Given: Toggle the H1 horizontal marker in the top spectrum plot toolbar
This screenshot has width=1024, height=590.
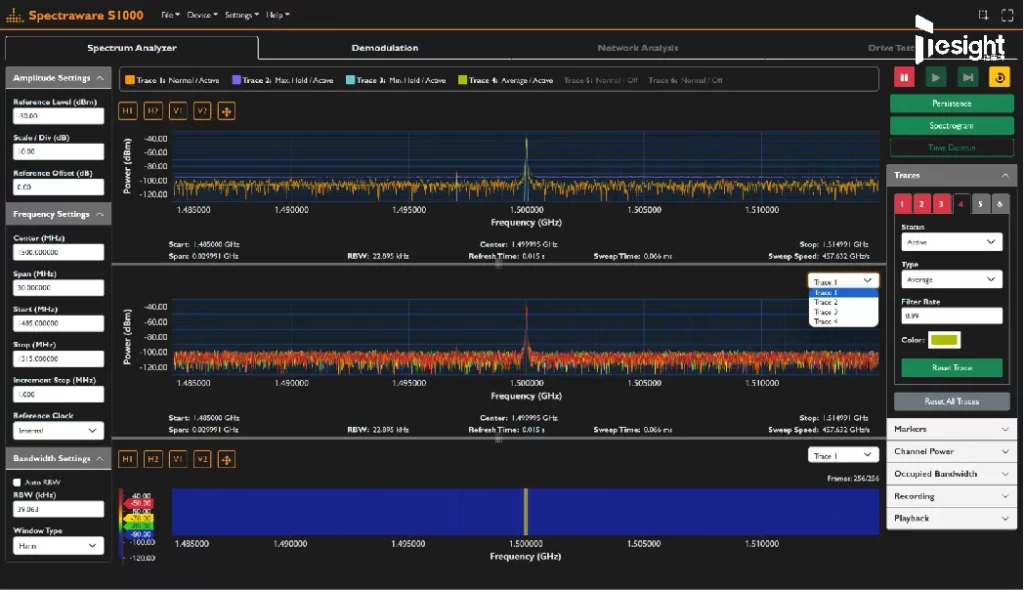Looking at the screenshot, I should click(x=127, y=111).
